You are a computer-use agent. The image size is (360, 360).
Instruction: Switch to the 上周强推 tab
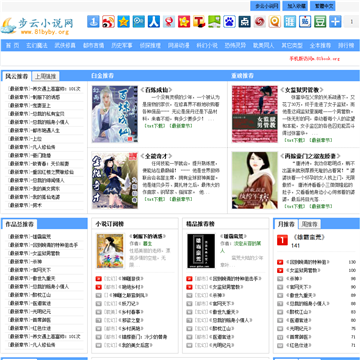pos(46,76)
